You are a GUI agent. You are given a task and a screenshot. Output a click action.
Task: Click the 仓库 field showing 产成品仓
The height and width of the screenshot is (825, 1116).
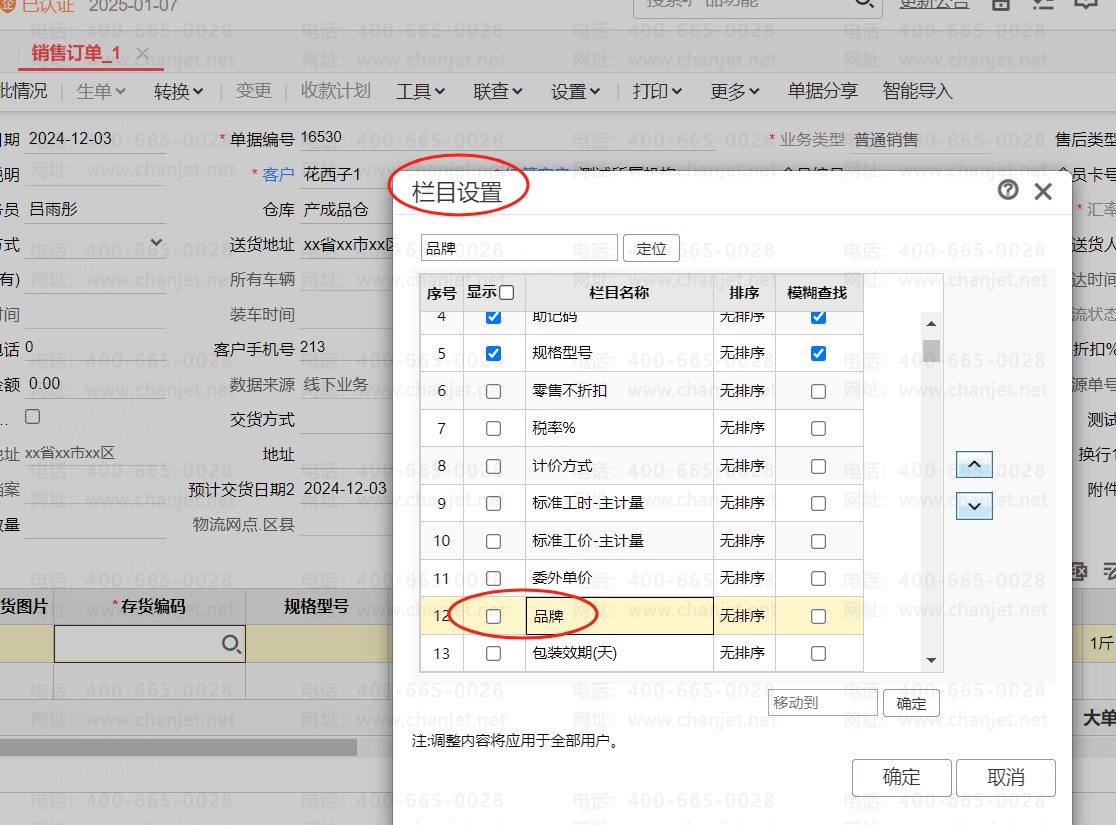click(x=346, y=209)
